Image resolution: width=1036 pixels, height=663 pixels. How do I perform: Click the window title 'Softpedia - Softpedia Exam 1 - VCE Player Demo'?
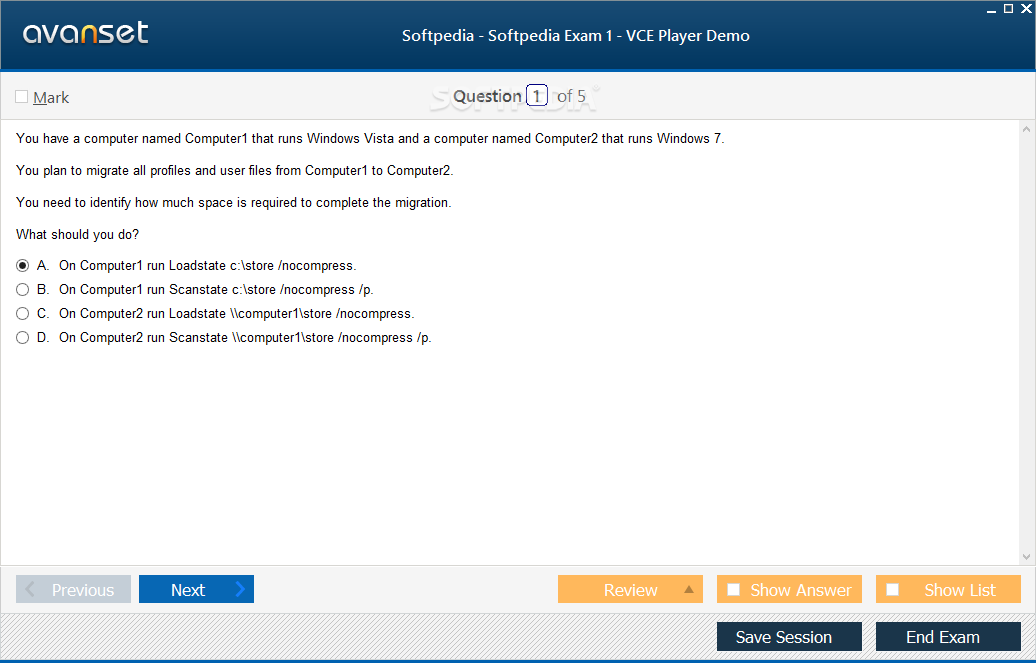pyautogui.click(x=575, y=36)
